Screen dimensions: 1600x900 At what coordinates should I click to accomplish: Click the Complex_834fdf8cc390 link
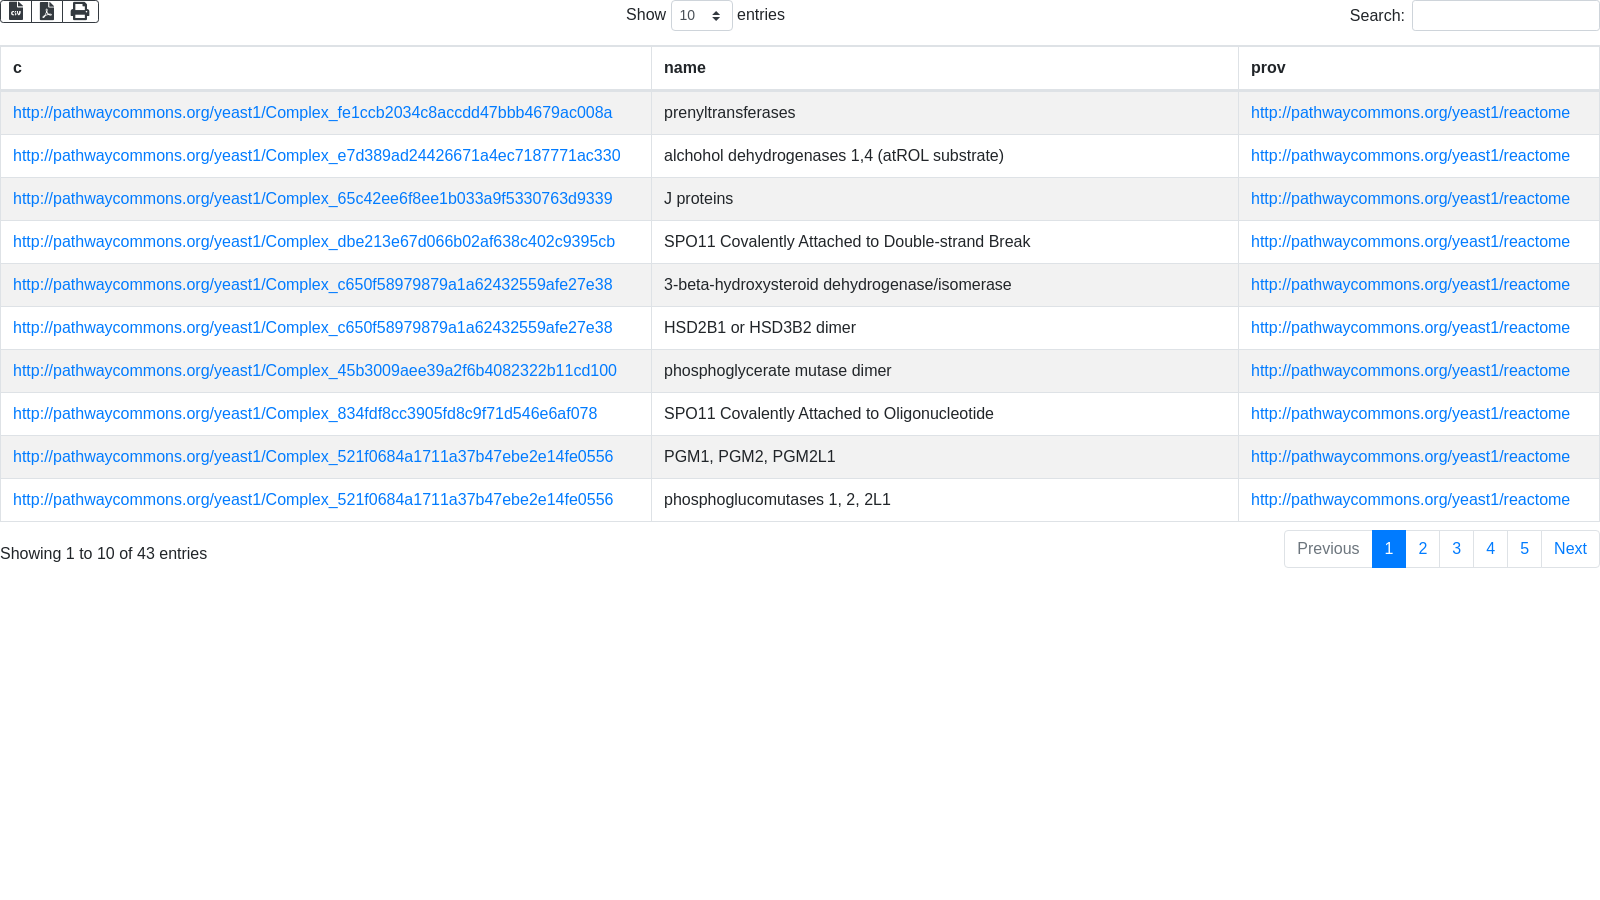point(305,414)
